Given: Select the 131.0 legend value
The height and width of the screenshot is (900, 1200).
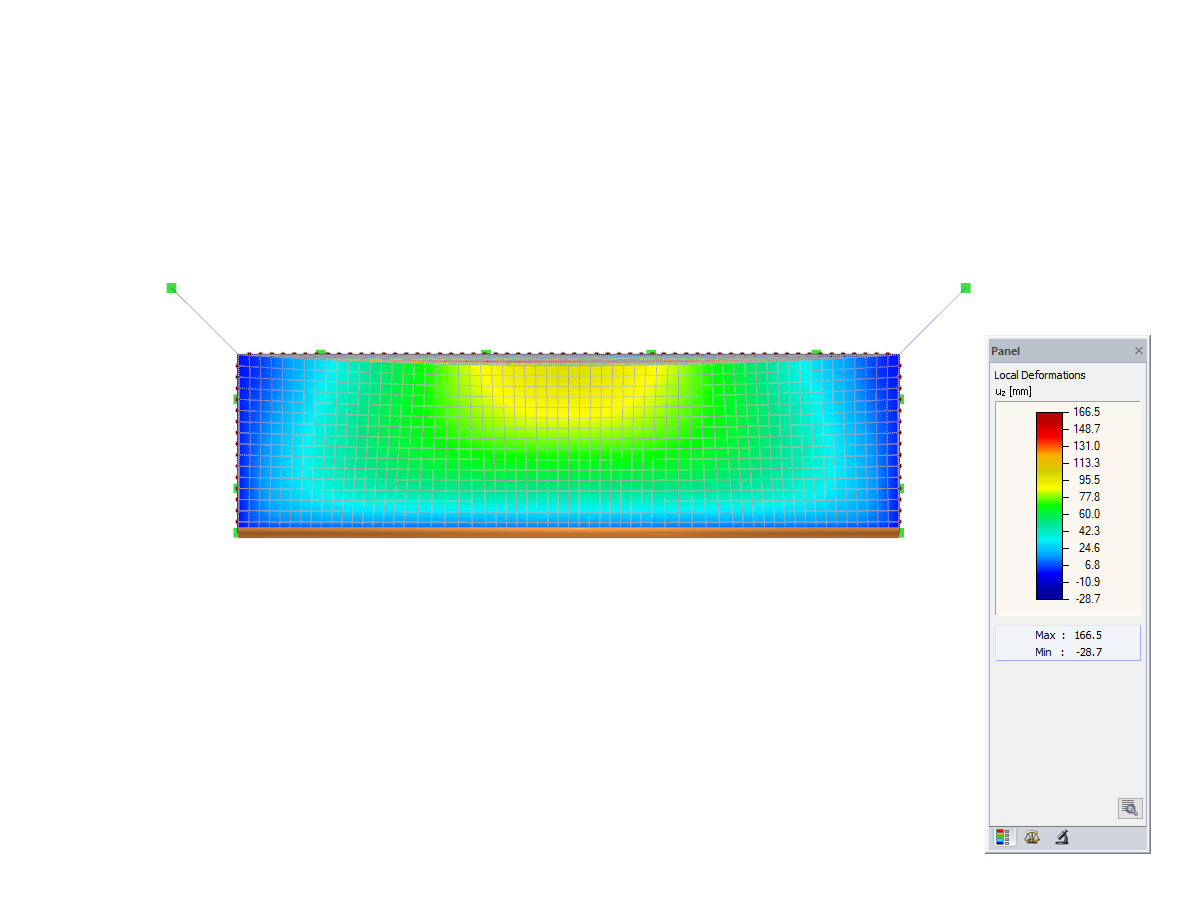Looking at the screenshot, I should coord(1086,446).
